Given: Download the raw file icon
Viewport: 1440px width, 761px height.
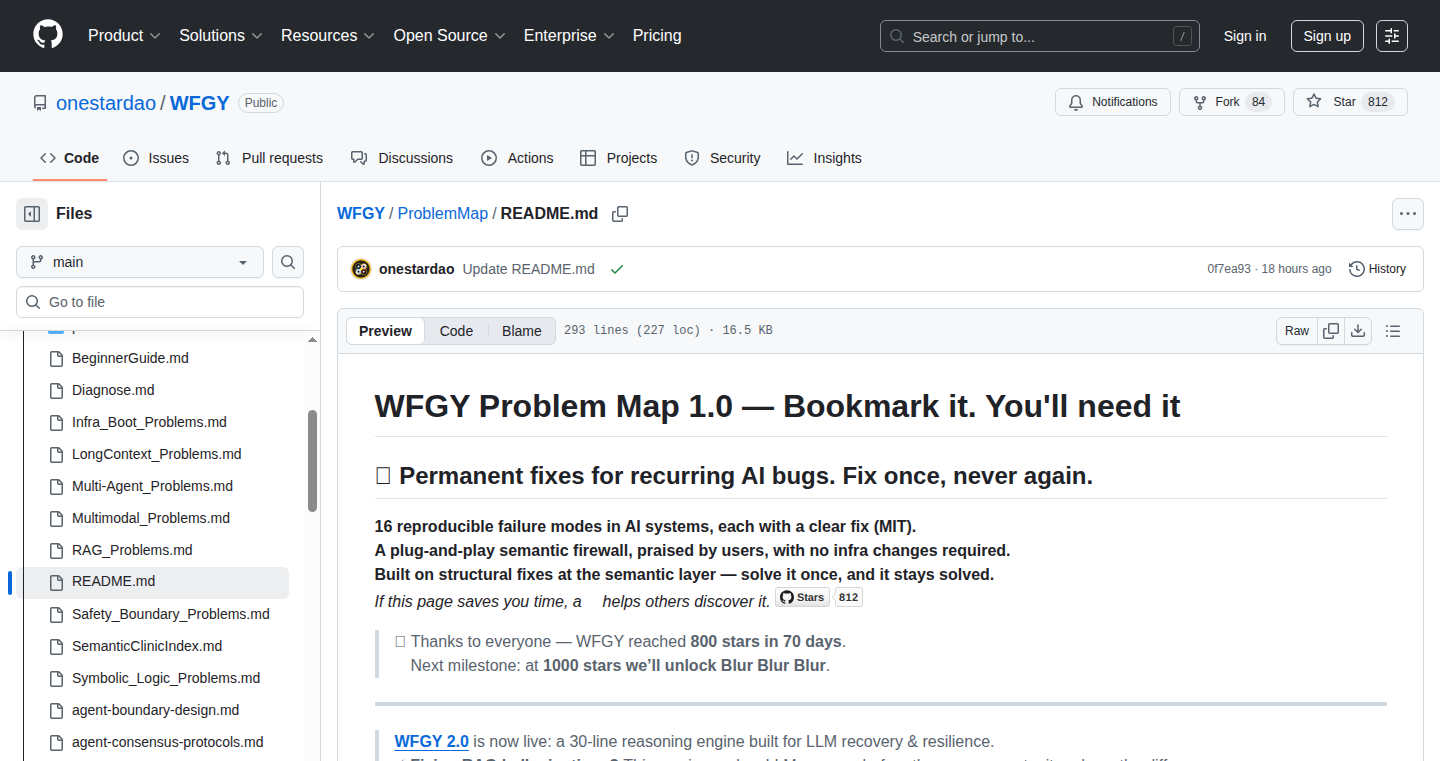Looking at the screenshot, I should (1358, 331).
